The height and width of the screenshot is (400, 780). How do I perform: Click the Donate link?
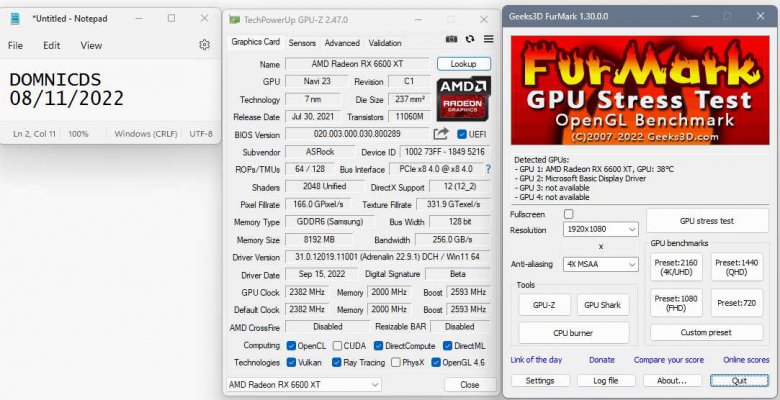pyautogui.click(x=601, y=360)
